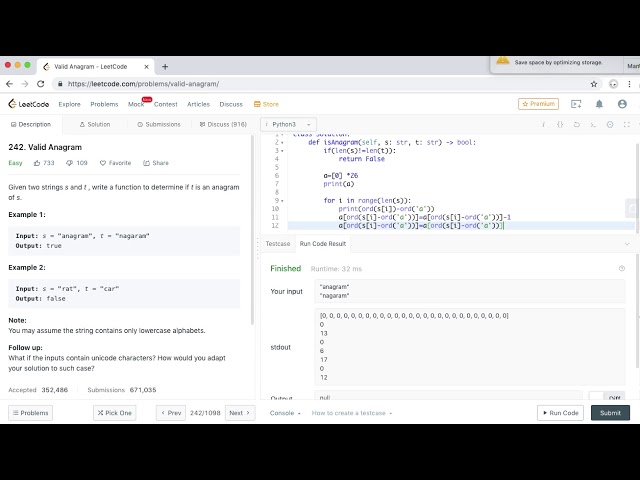Screen dimensions: 640x480
Task: Open Explore in the top navigation
Action: point(69,104)
